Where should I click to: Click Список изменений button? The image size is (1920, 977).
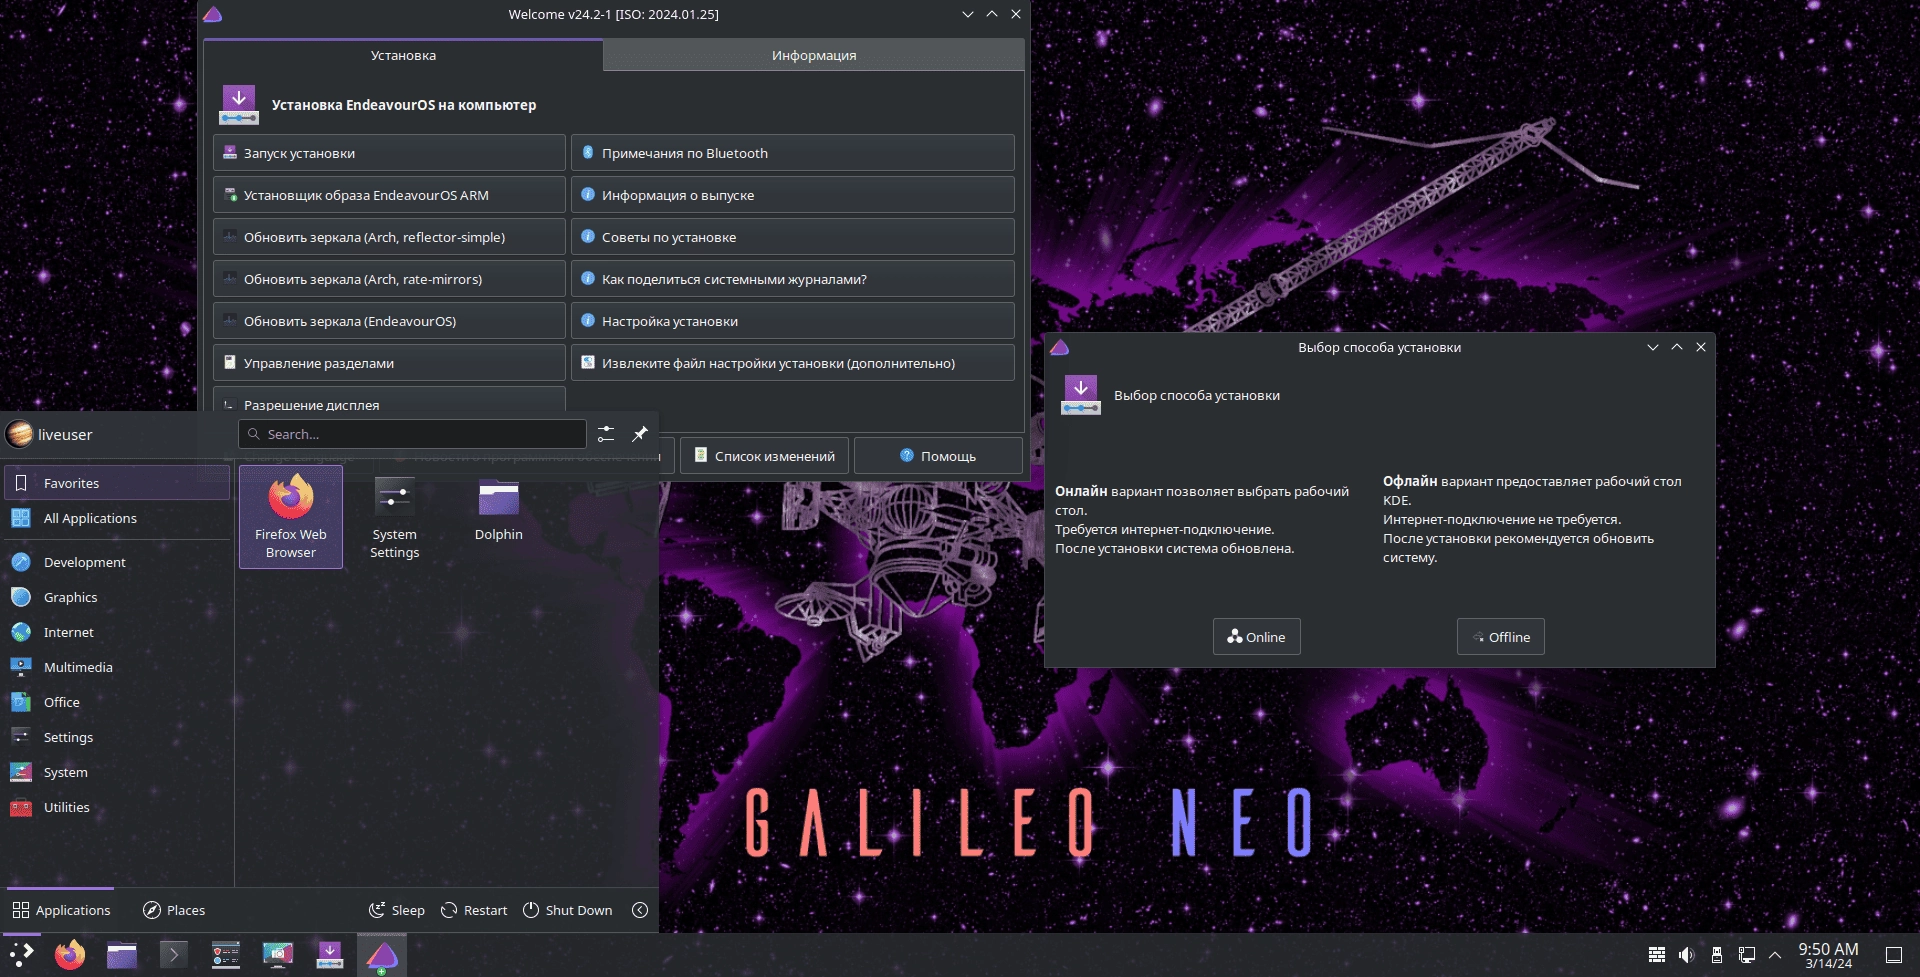765,456
